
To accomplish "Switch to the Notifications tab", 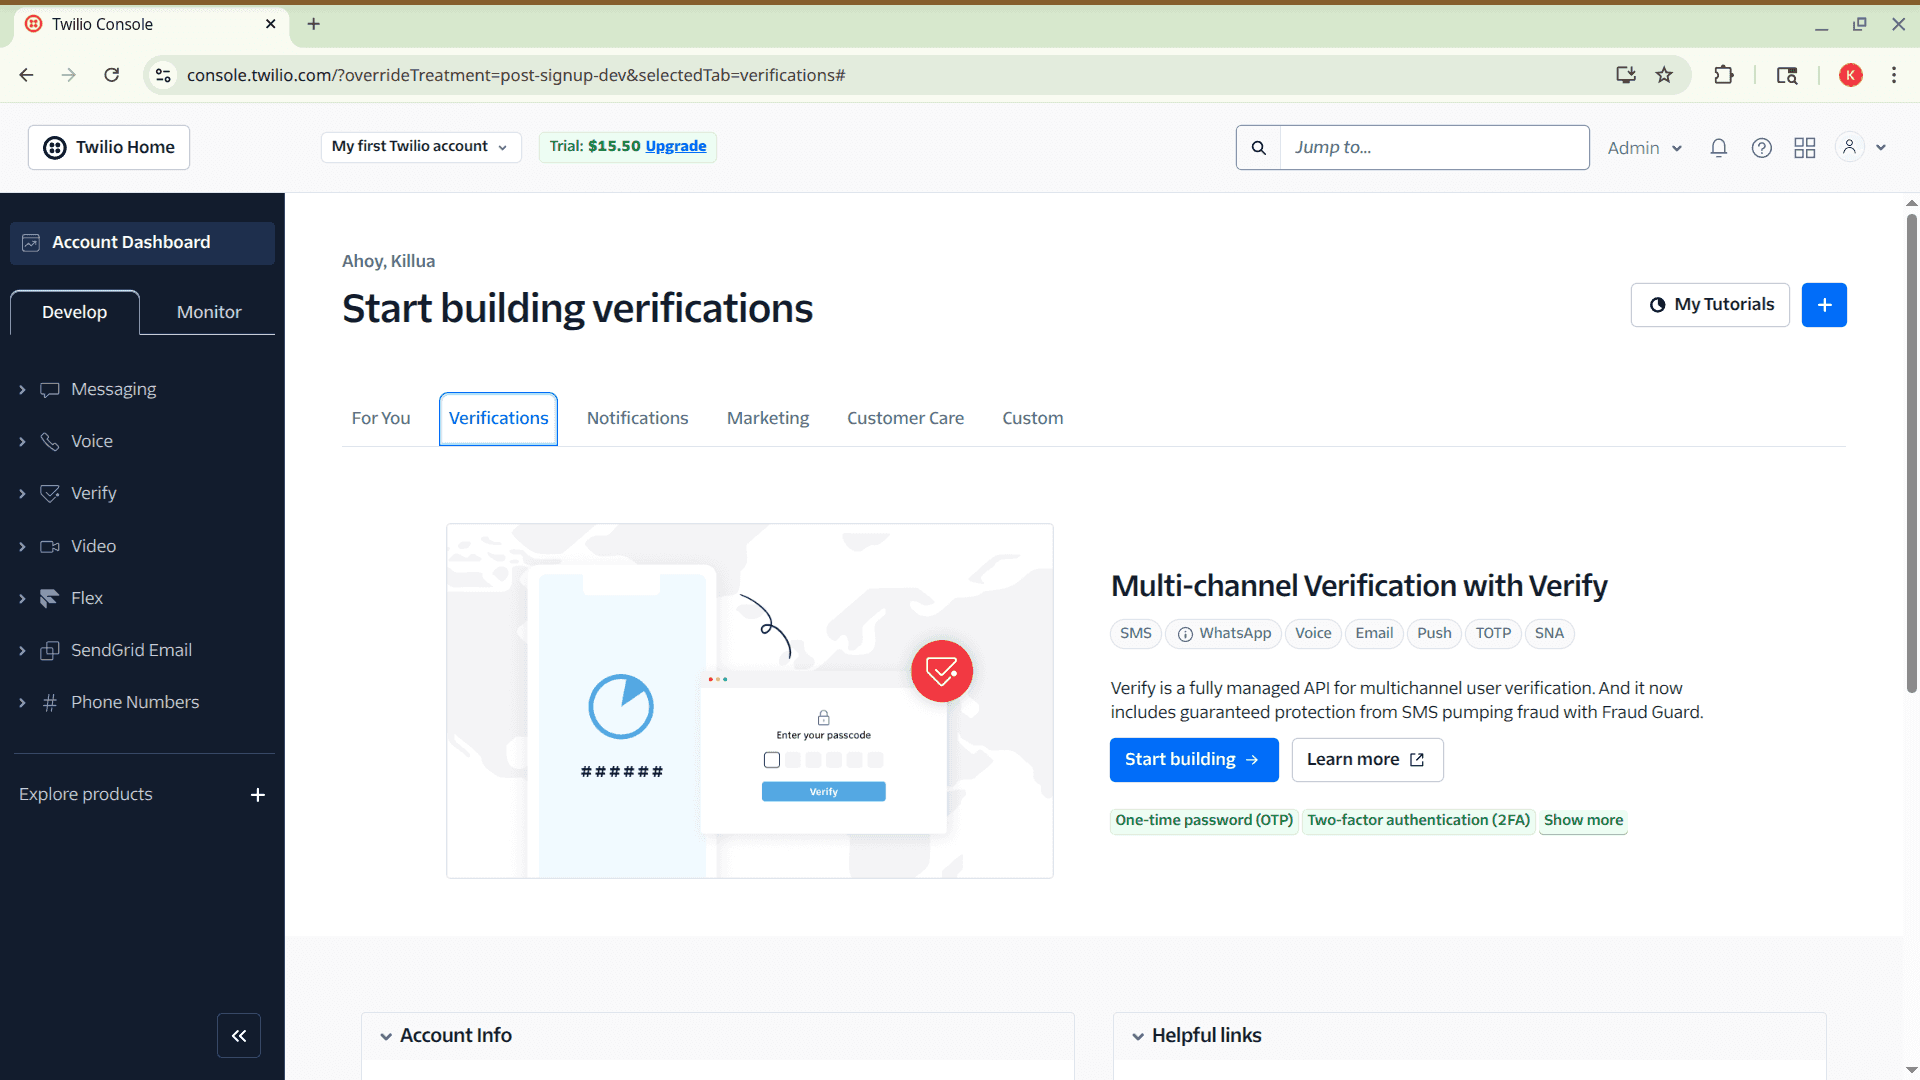I will pos(637,418).
